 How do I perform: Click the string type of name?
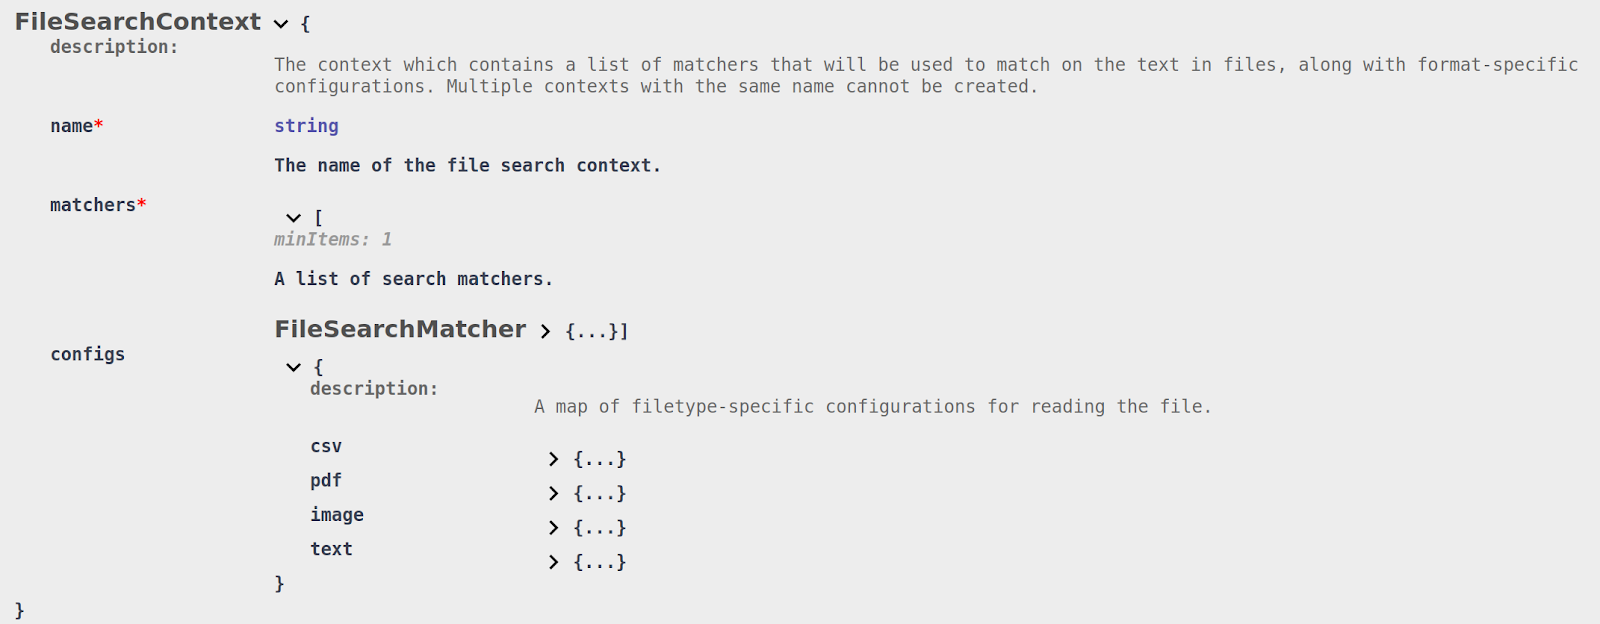point(306,126)
